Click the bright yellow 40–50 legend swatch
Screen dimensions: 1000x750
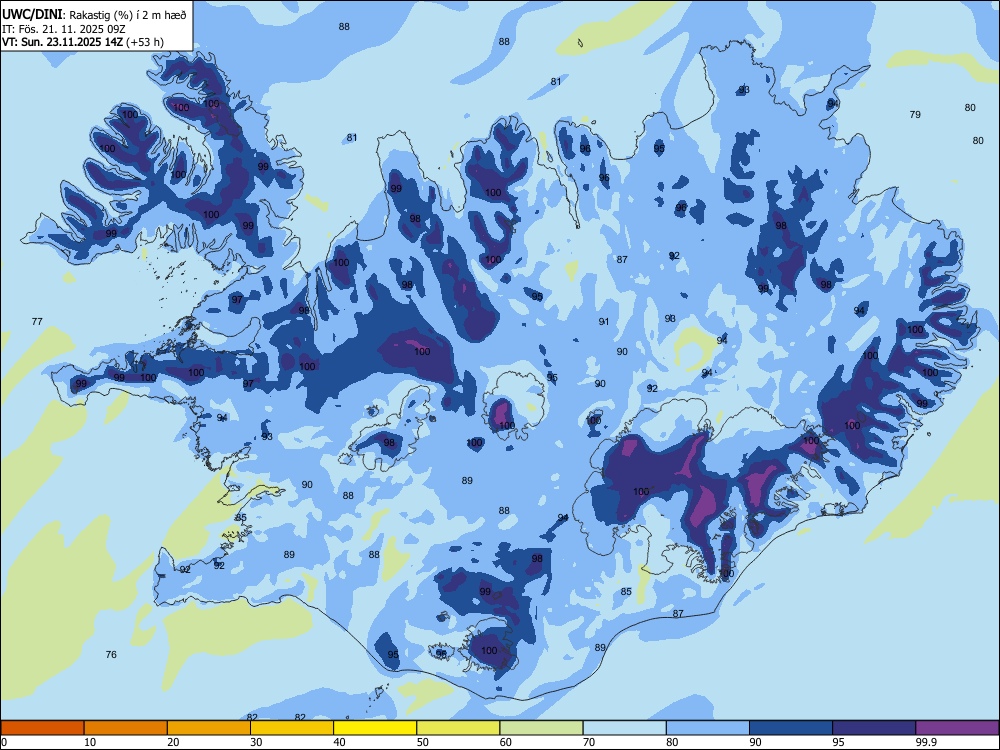[x=375, y=728]
